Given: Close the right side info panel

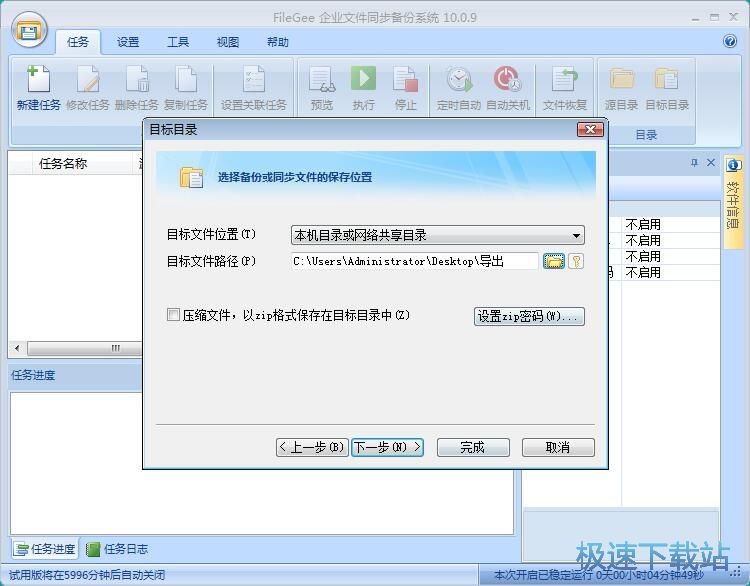Looking at the screenshot, I should [711, 163].
